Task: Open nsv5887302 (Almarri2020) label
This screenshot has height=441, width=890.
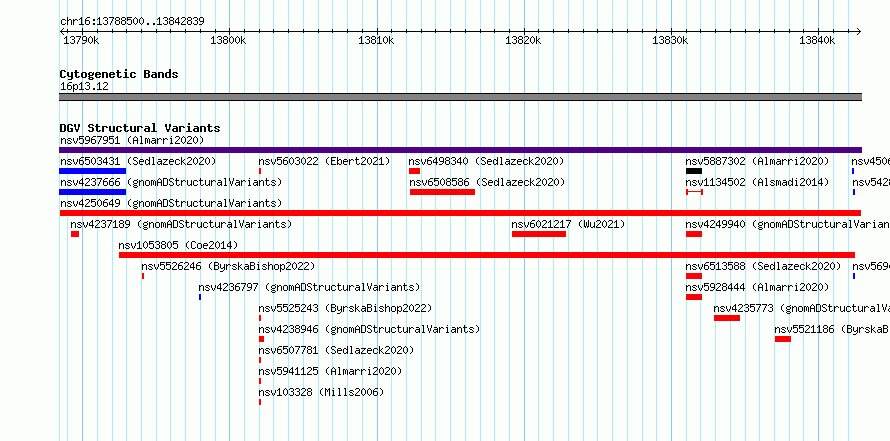Action: click(x=757, y=161)
